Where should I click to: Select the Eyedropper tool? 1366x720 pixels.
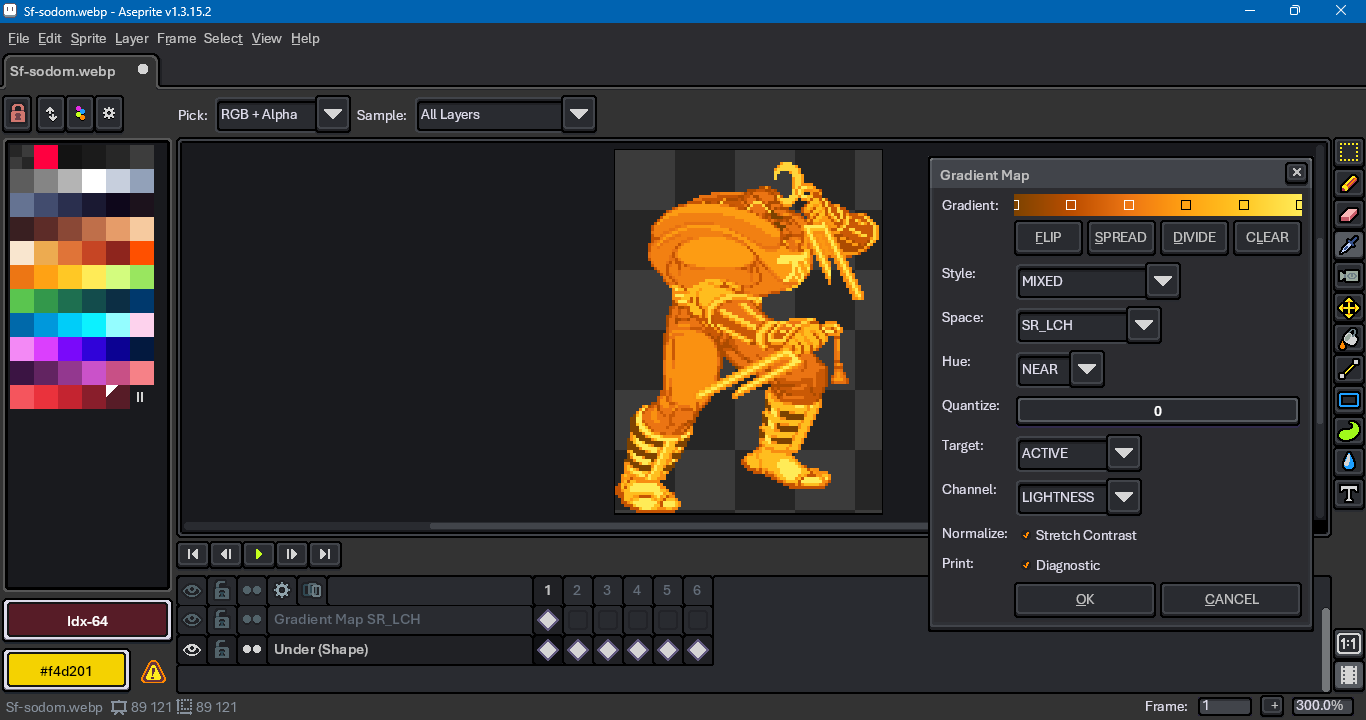(1349, 245)
